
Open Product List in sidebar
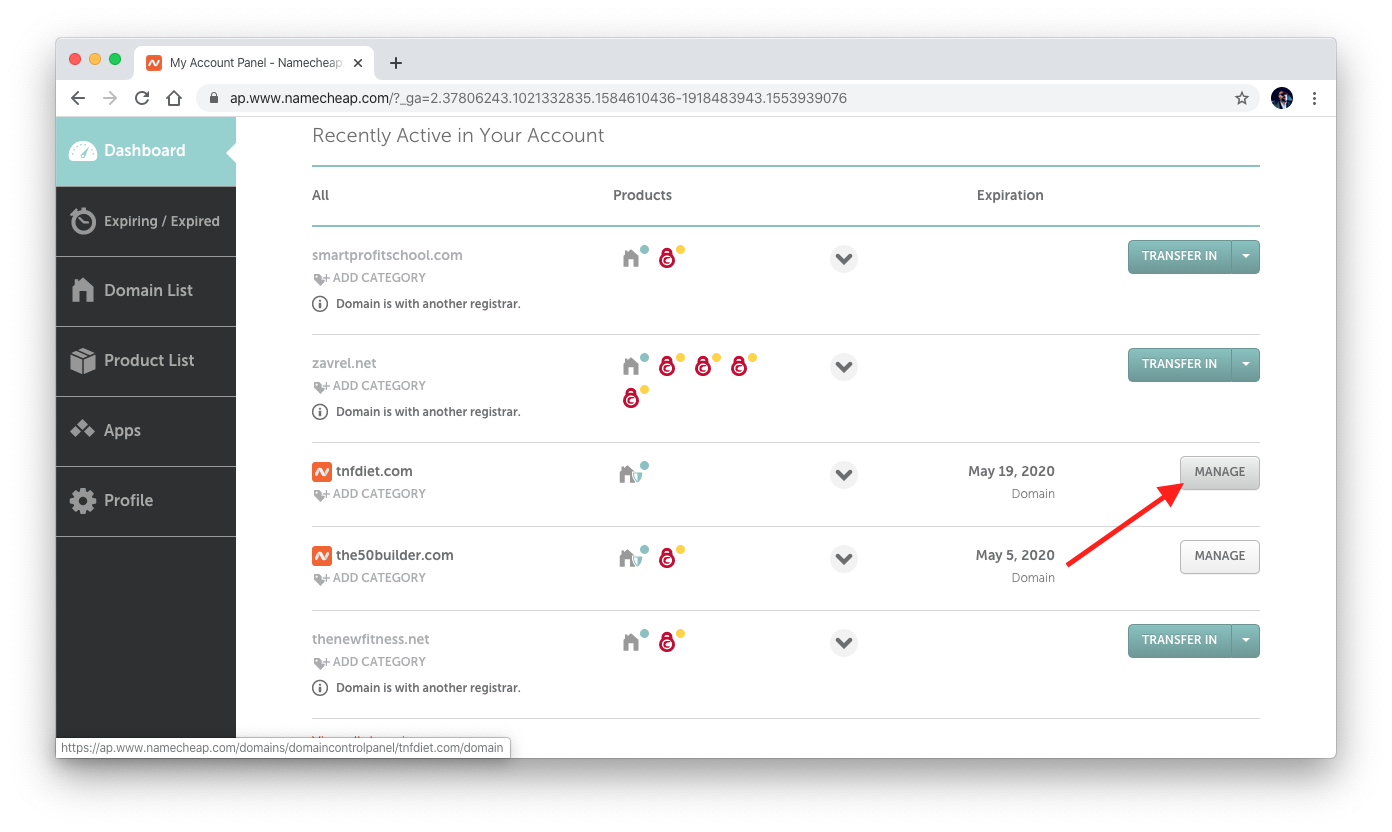click(146, 361)
